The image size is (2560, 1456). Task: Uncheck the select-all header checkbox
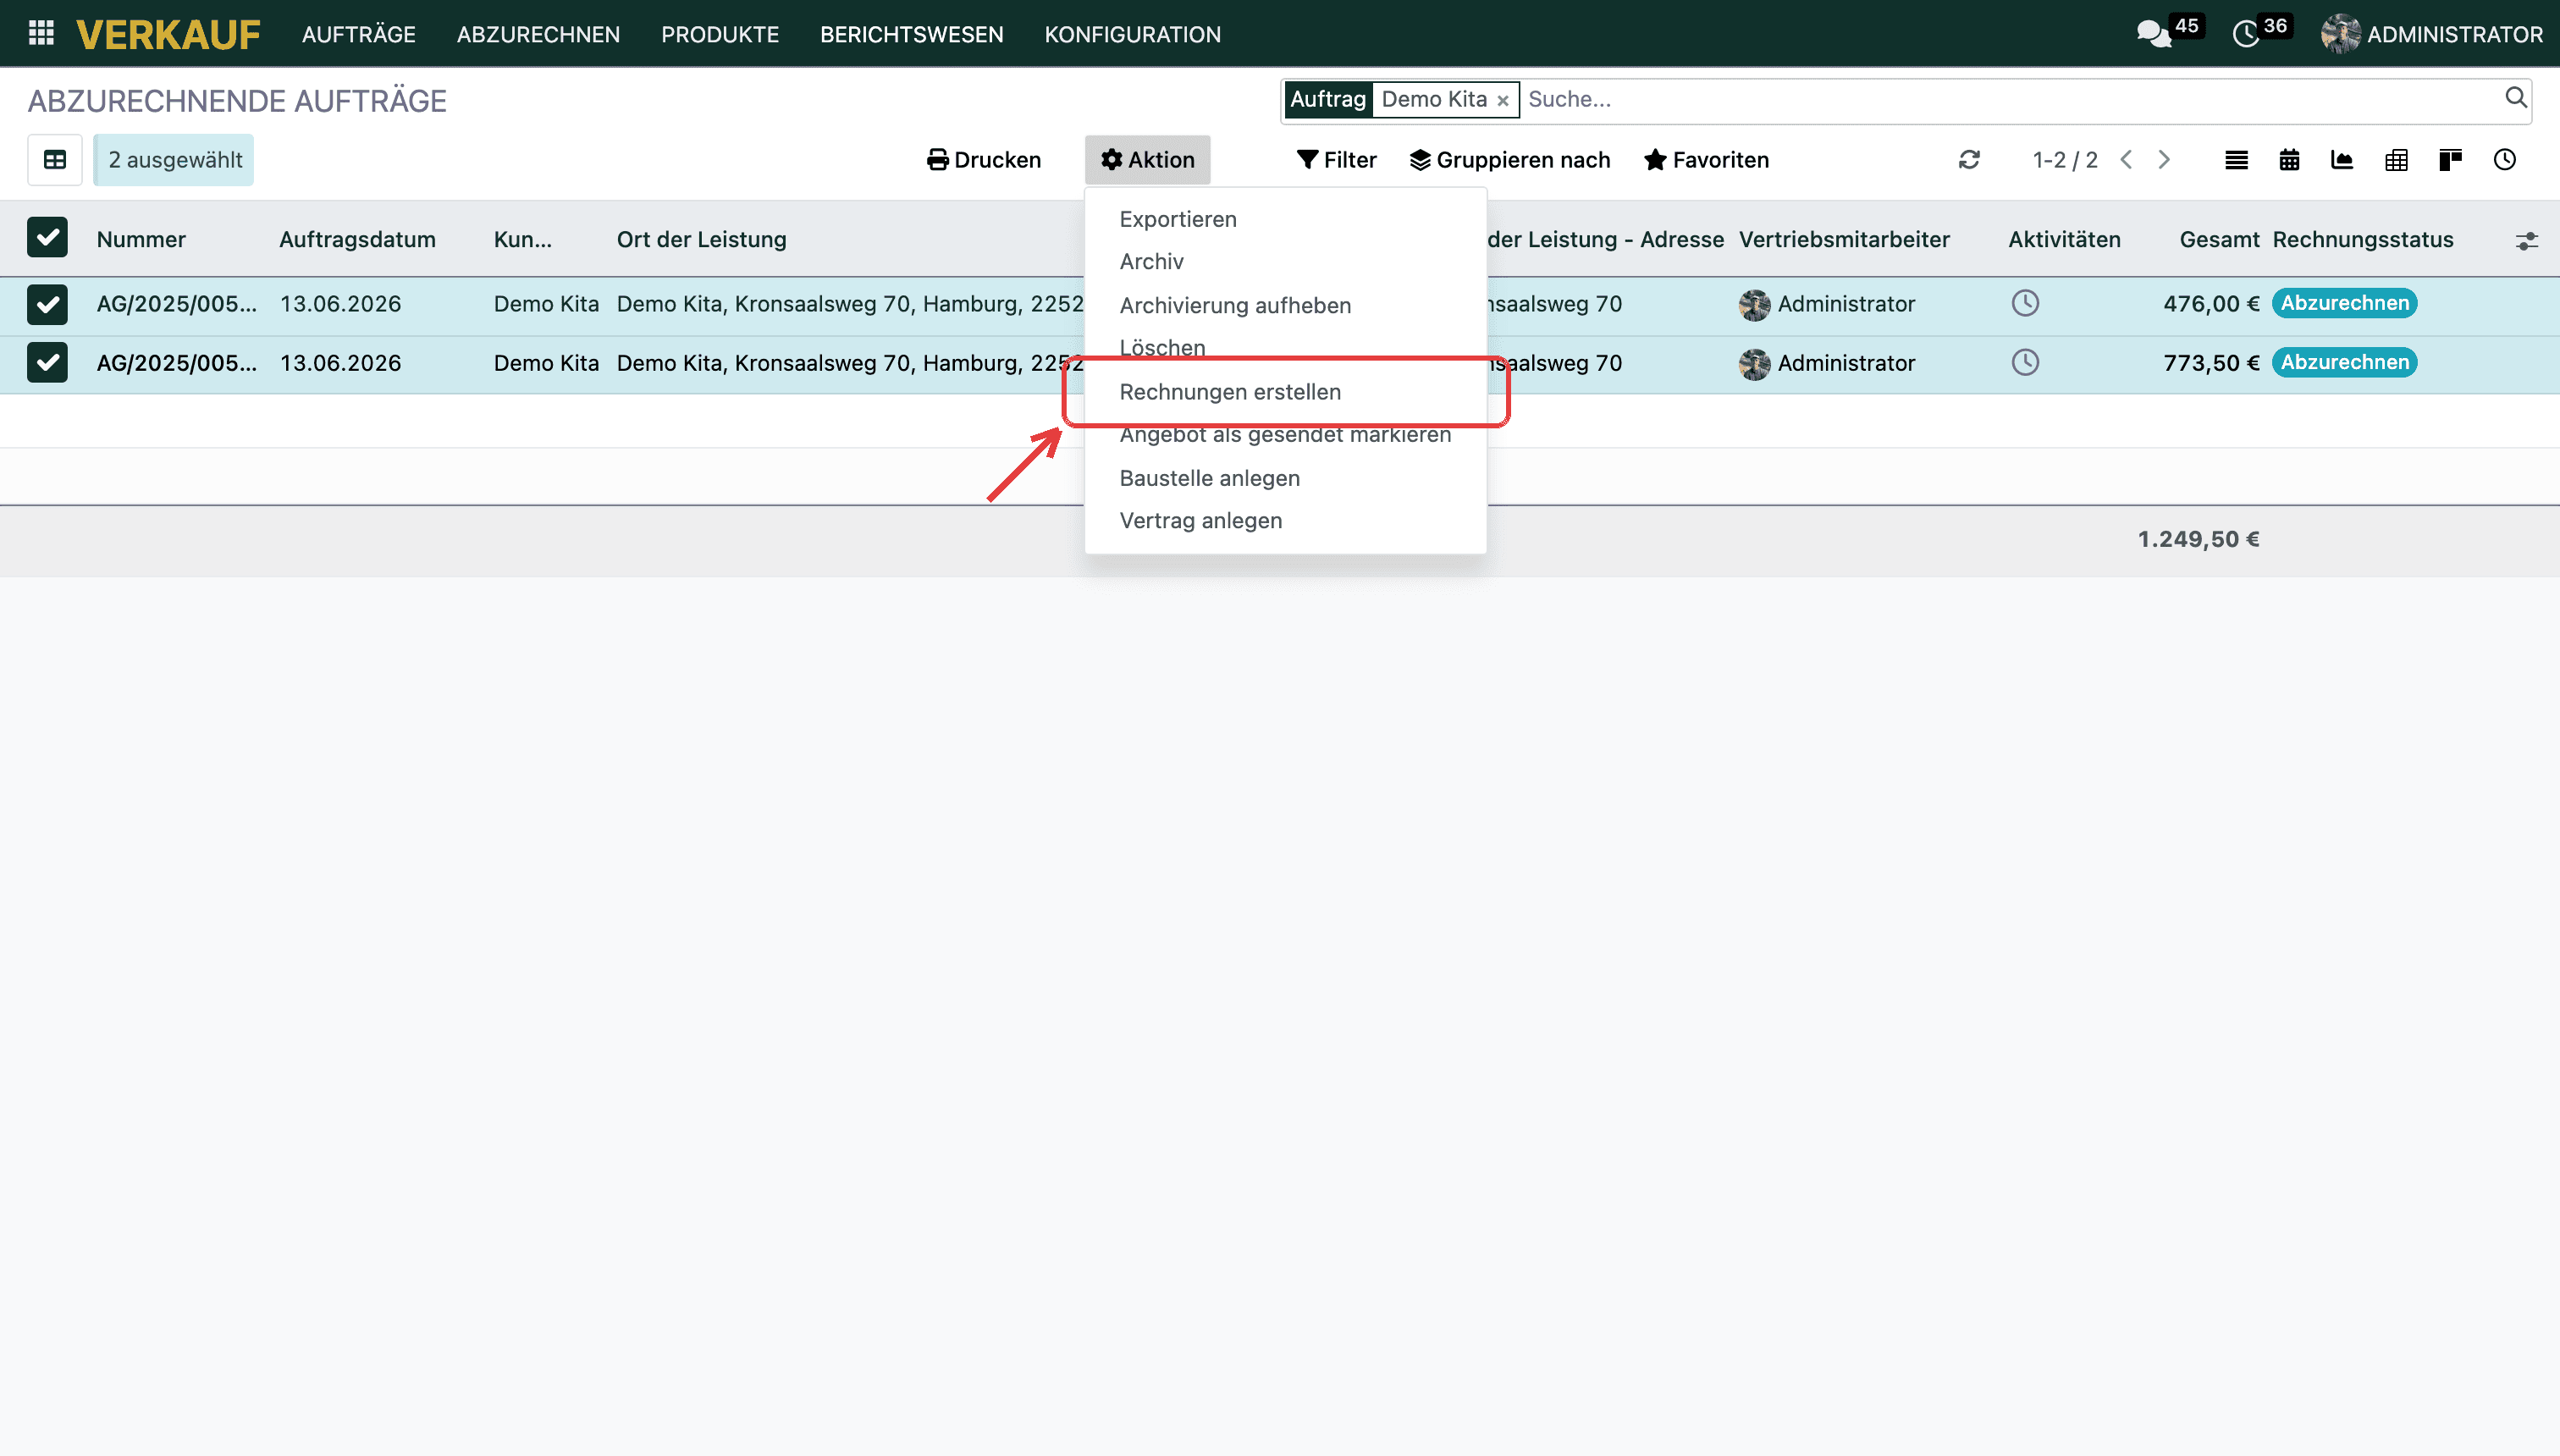click(47, 238)
